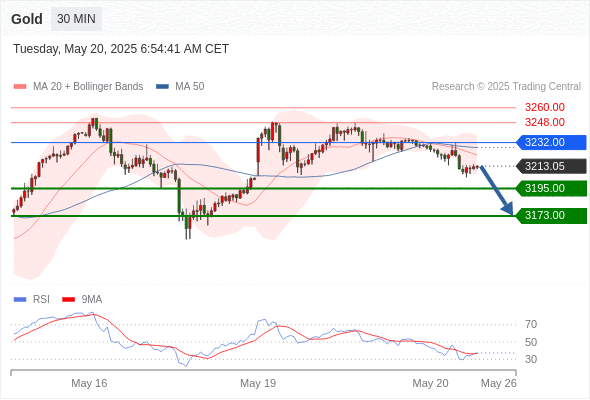This screenshot has width=590, height=400.
Task: Click the green 3173.00 support tag
Action: point(551,216)
